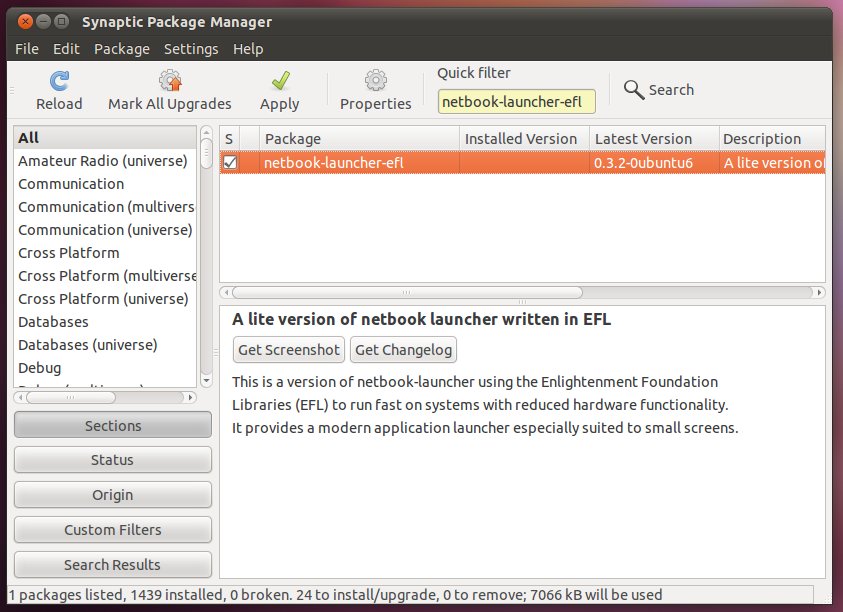Open the Origin view

(112, 494)
